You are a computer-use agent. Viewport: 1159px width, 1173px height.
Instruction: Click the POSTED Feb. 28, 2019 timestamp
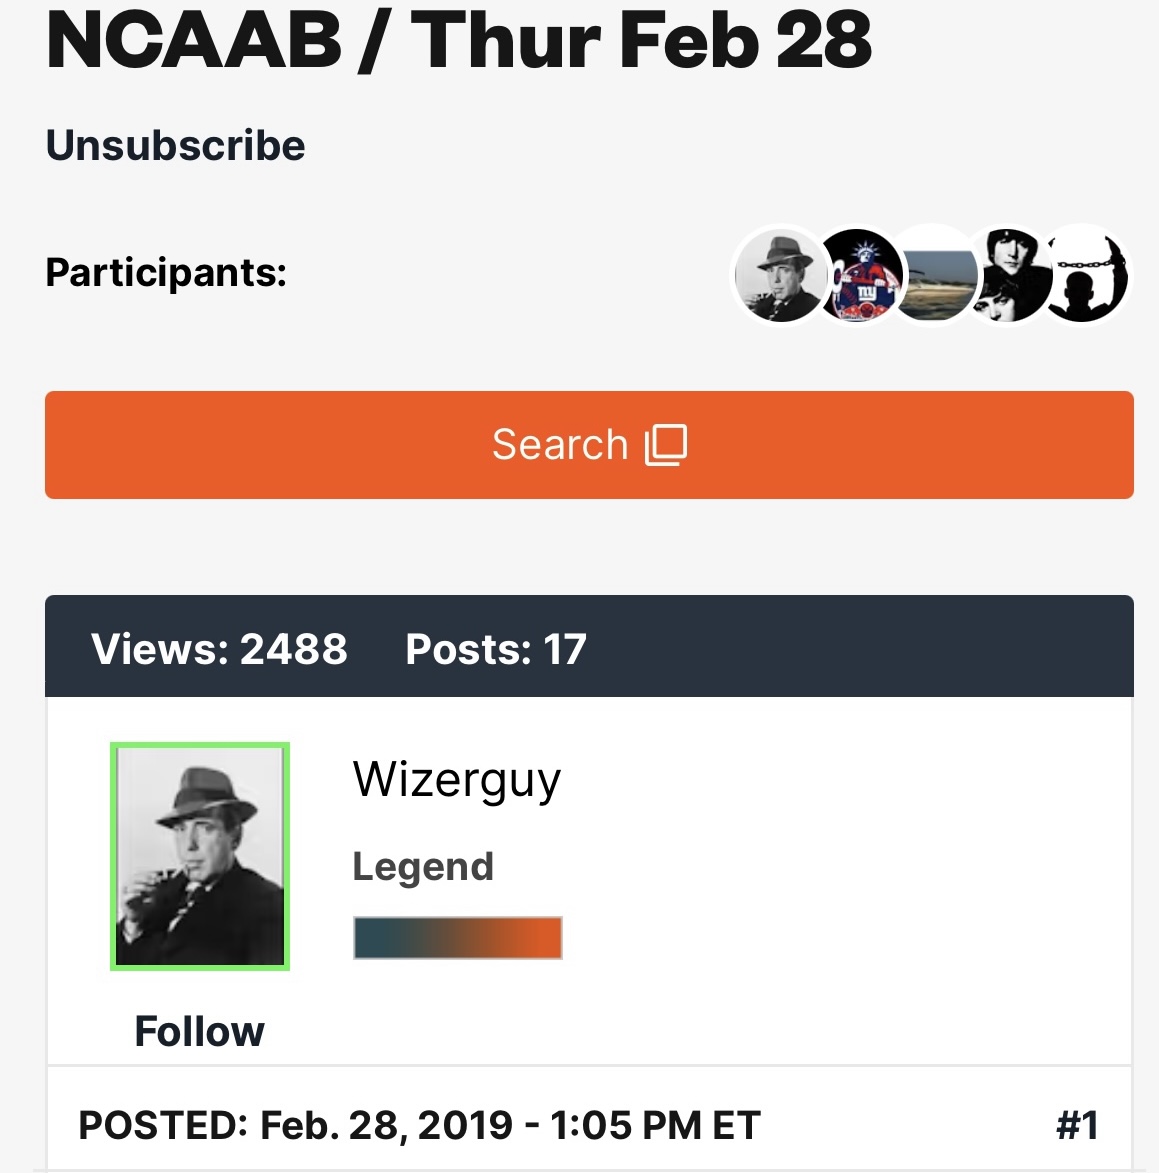(419, 1126)
